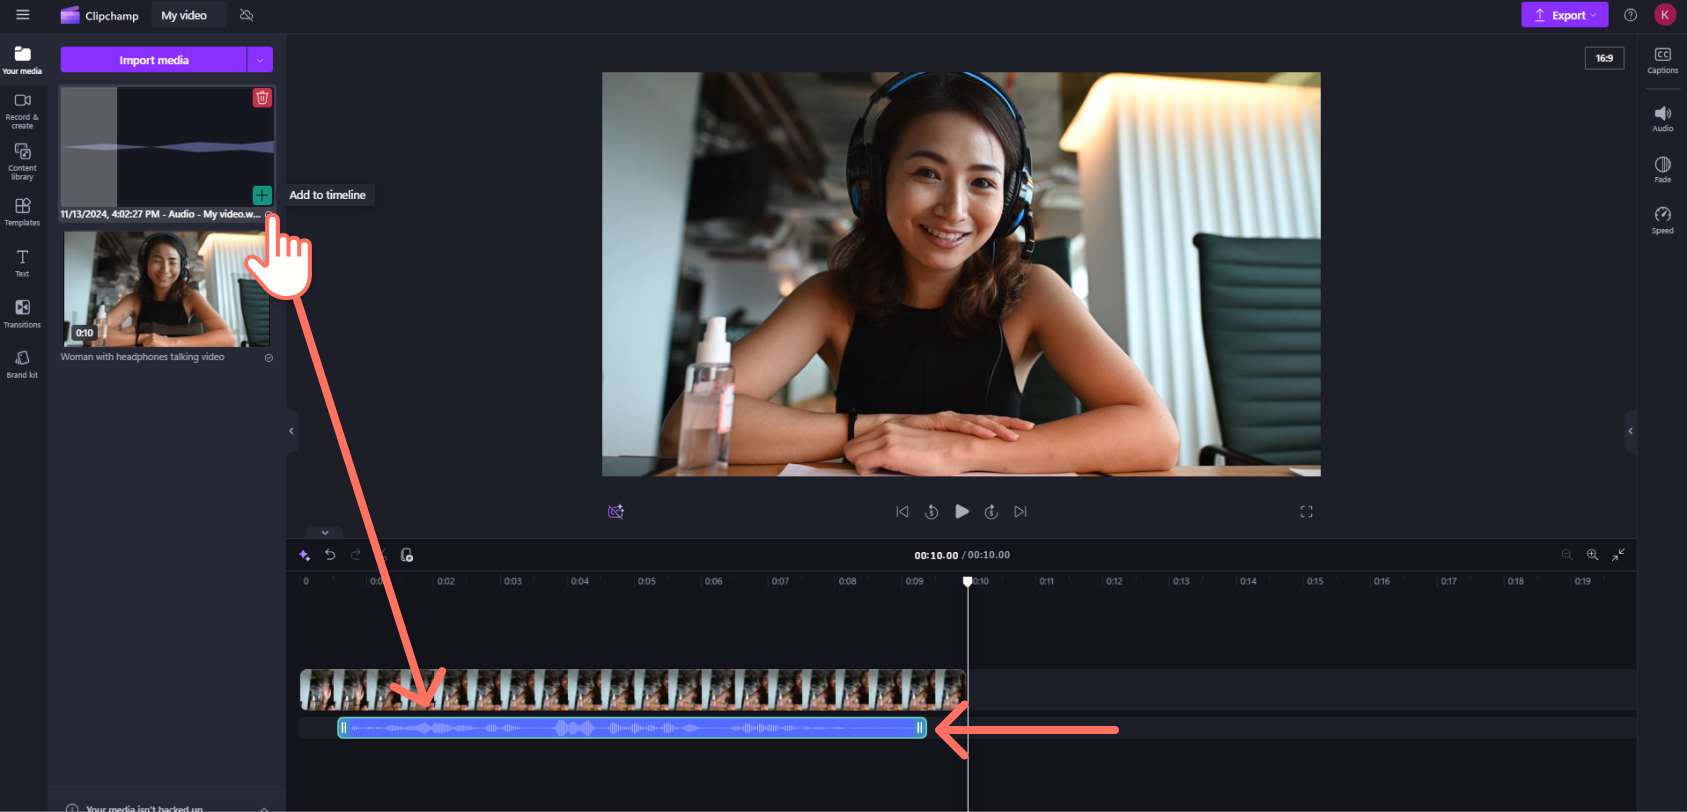Open the Templates tab
The image size is (1687, 812).
pyautogui.click(x=22, y=212)
